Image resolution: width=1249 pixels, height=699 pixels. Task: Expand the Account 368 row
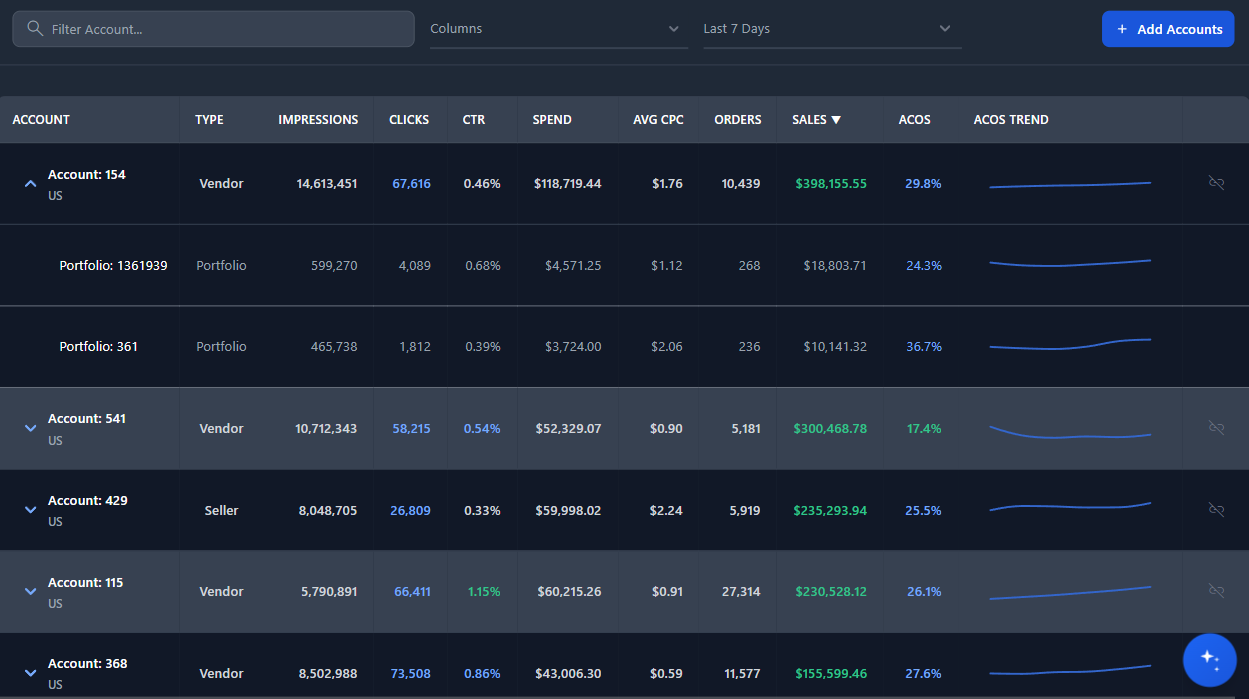30,673
